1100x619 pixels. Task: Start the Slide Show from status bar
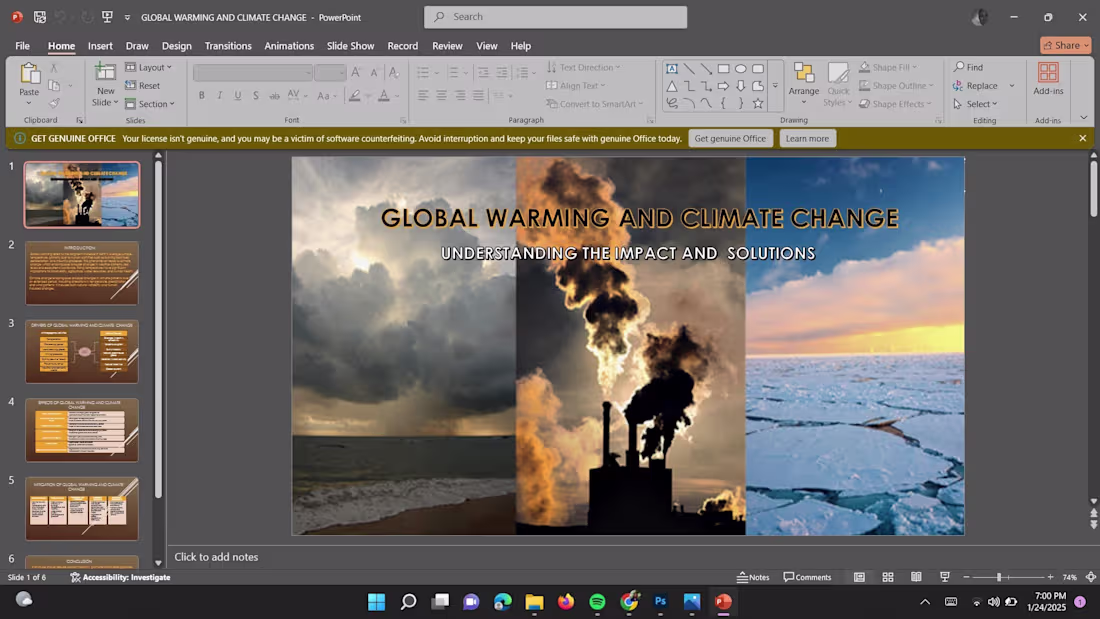point(944,577)
